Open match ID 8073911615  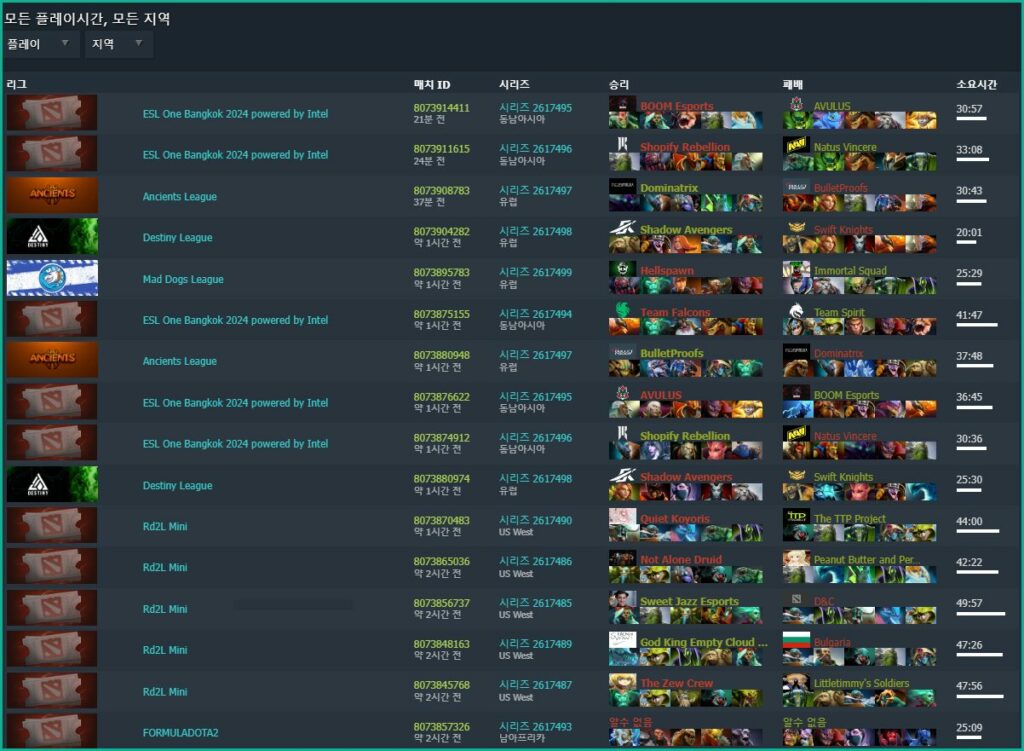tap(441, 149)
